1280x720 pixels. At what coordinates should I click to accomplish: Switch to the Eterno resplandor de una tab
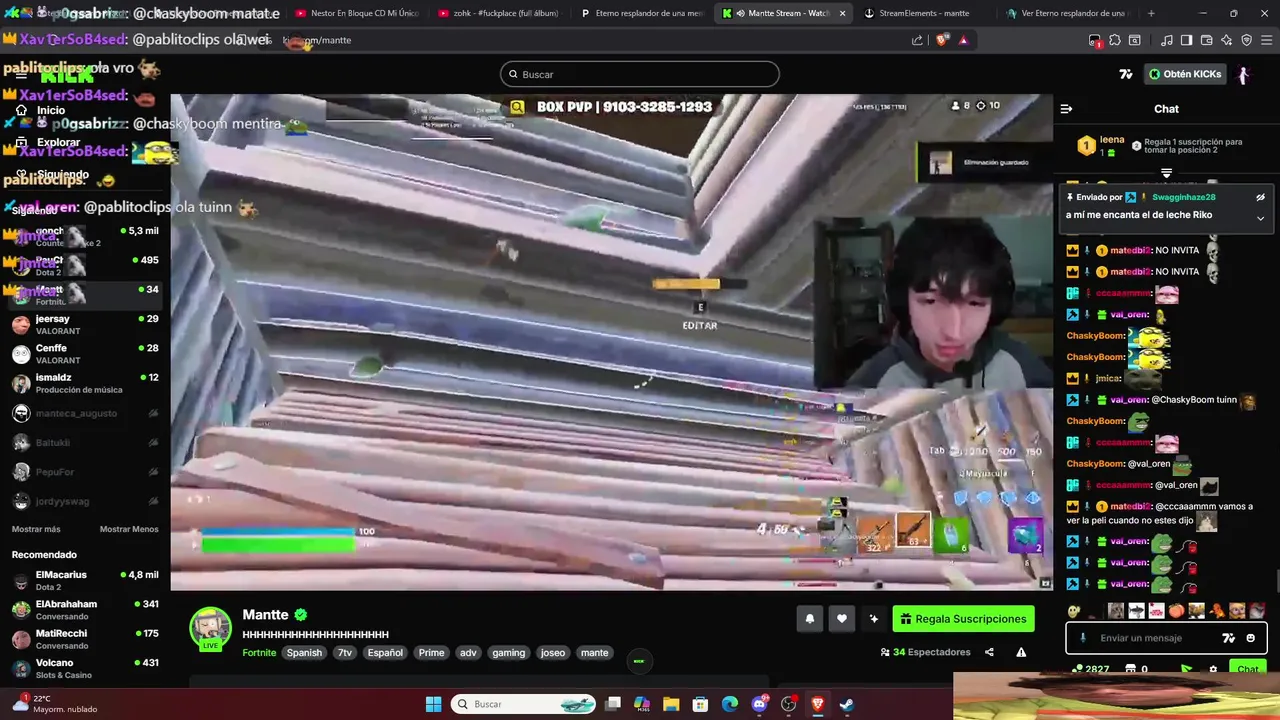pyautogui.click(x=642, y=13)
